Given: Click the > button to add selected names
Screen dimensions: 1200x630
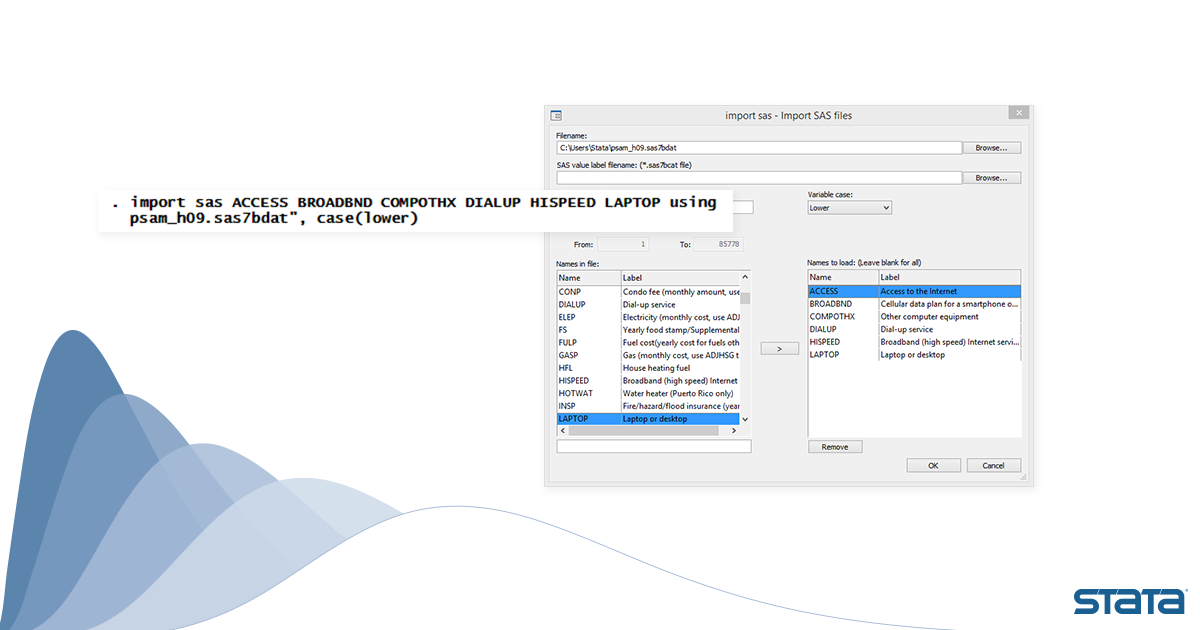Looking at the screenshot, I should pyautogui.click(x=779, y=348).
